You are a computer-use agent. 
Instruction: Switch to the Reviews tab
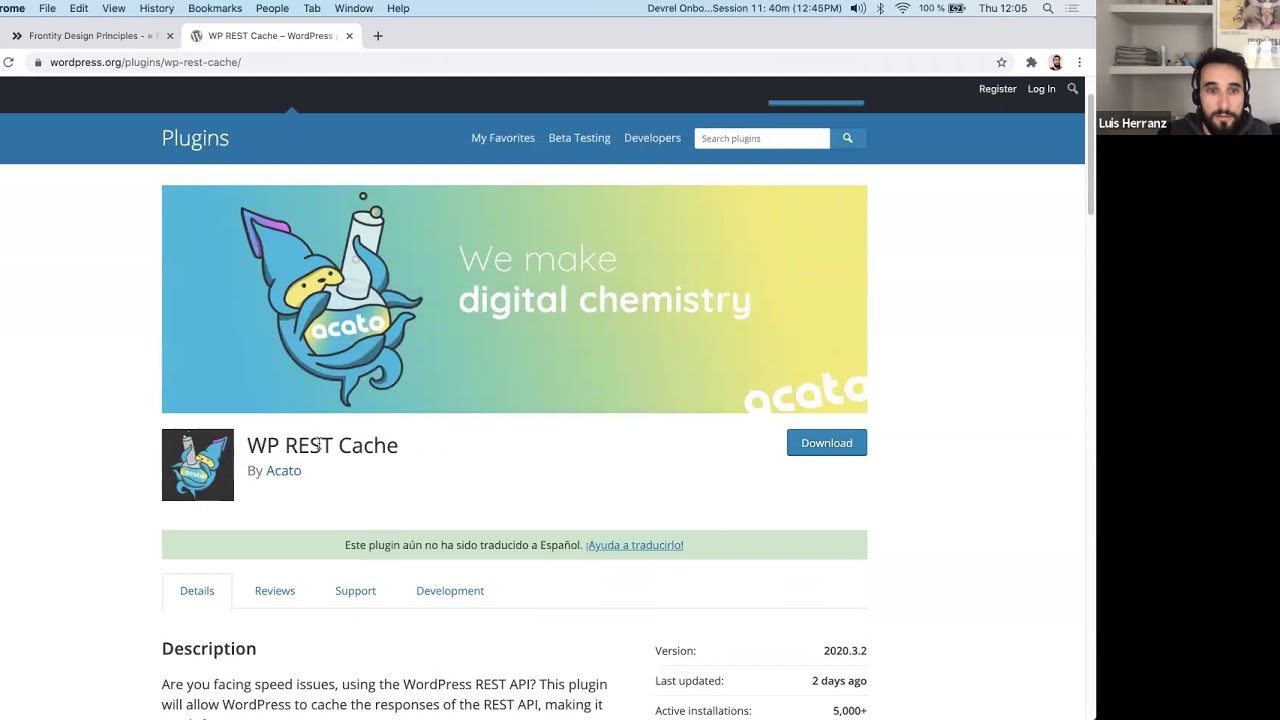point(274,591)
